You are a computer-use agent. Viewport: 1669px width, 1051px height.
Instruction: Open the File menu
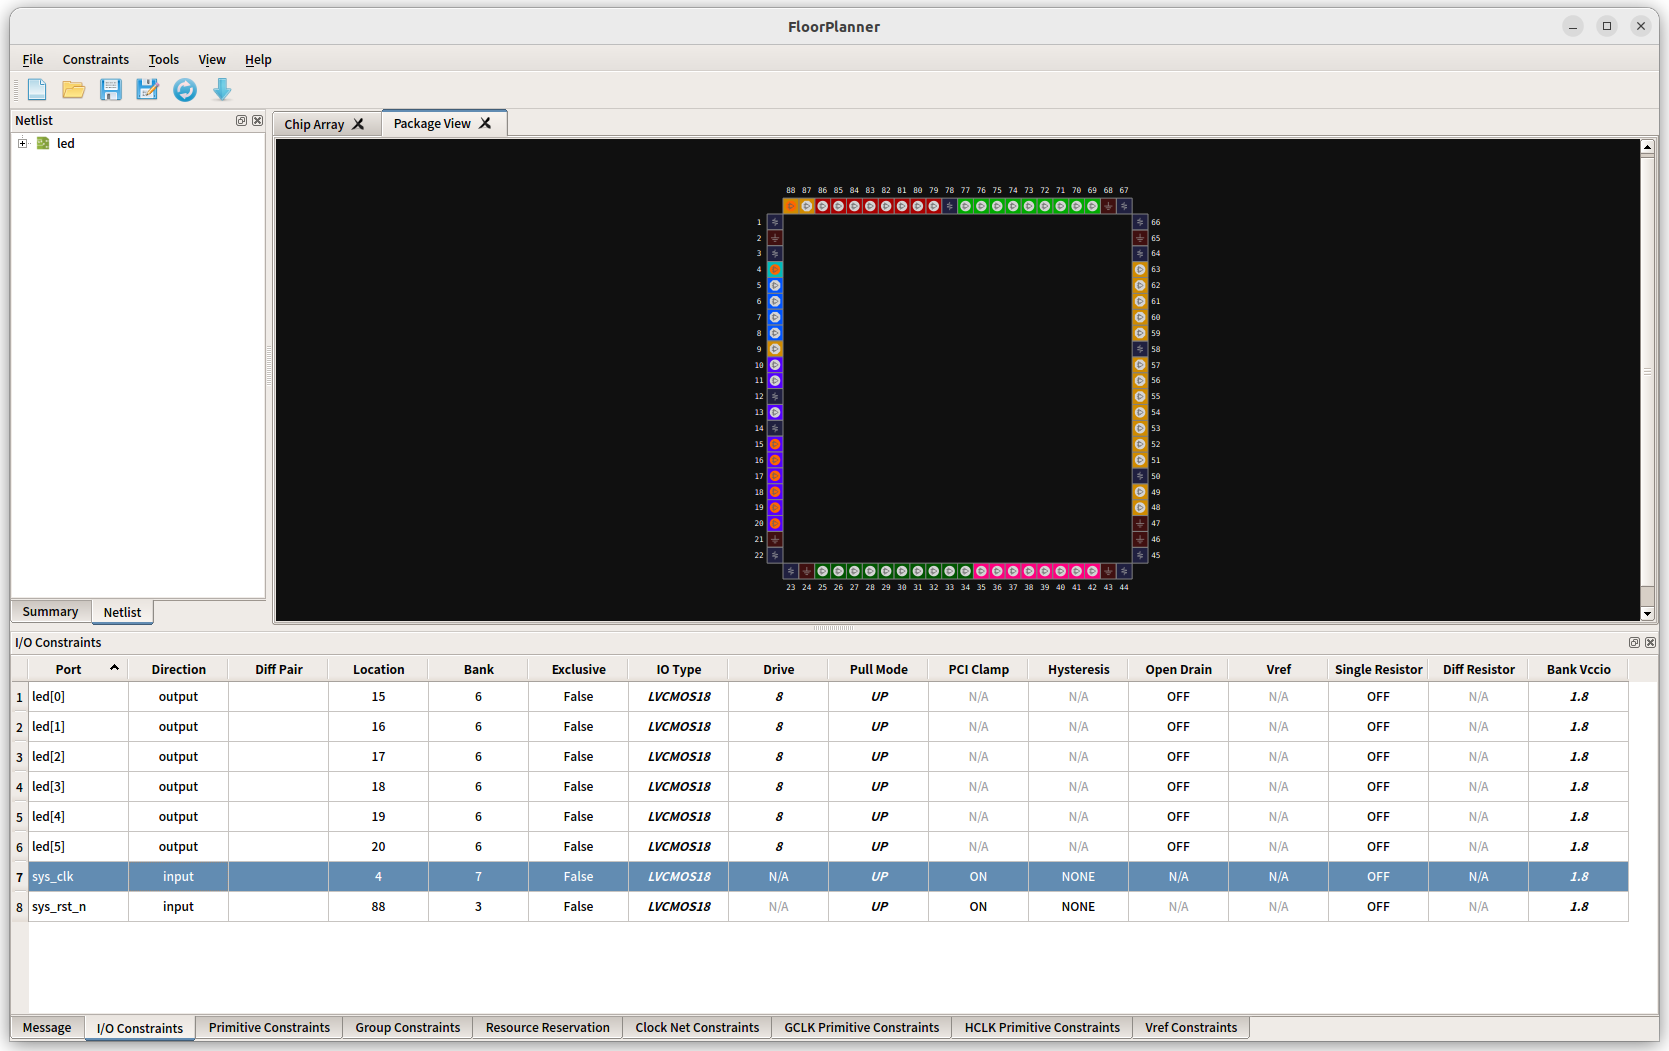click(33, 59)
